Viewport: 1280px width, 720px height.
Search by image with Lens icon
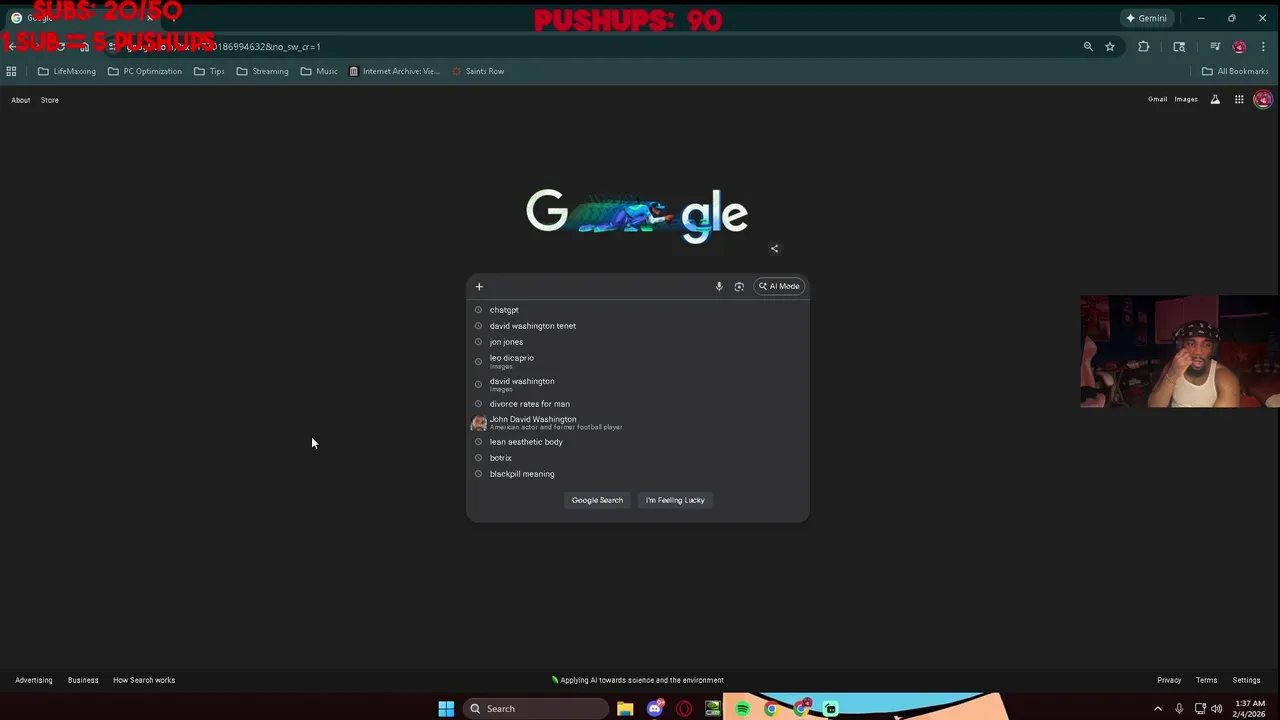point(739,287)
